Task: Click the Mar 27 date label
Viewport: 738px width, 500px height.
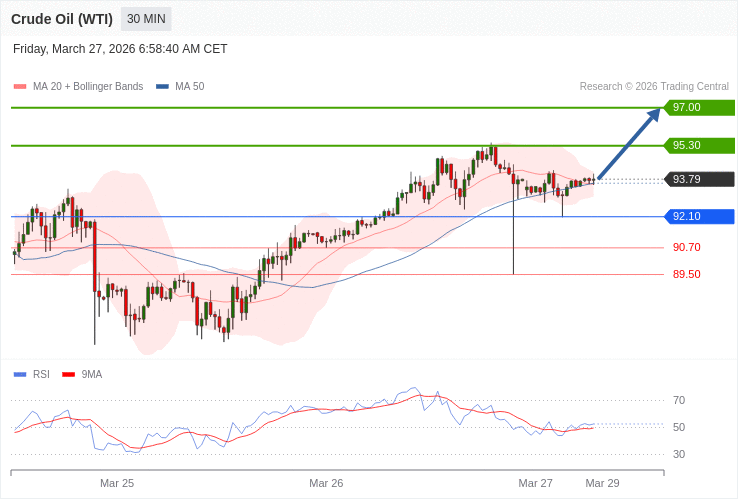Action: (535, 483)
